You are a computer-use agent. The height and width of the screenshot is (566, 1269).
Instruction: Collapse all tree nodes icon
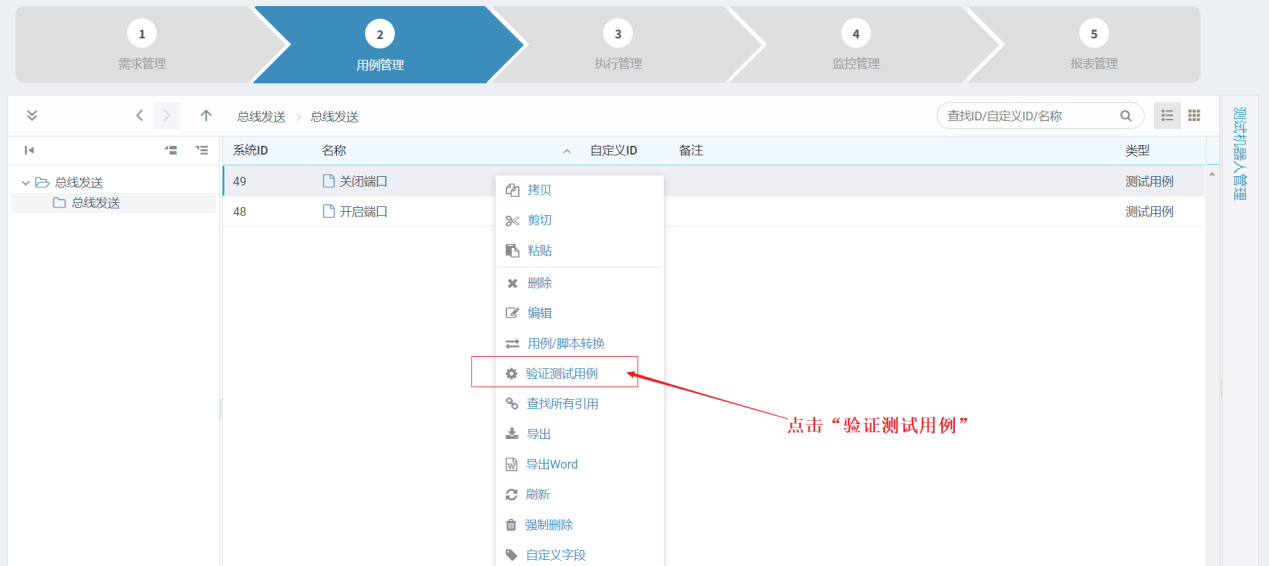(x=171, y=150)
